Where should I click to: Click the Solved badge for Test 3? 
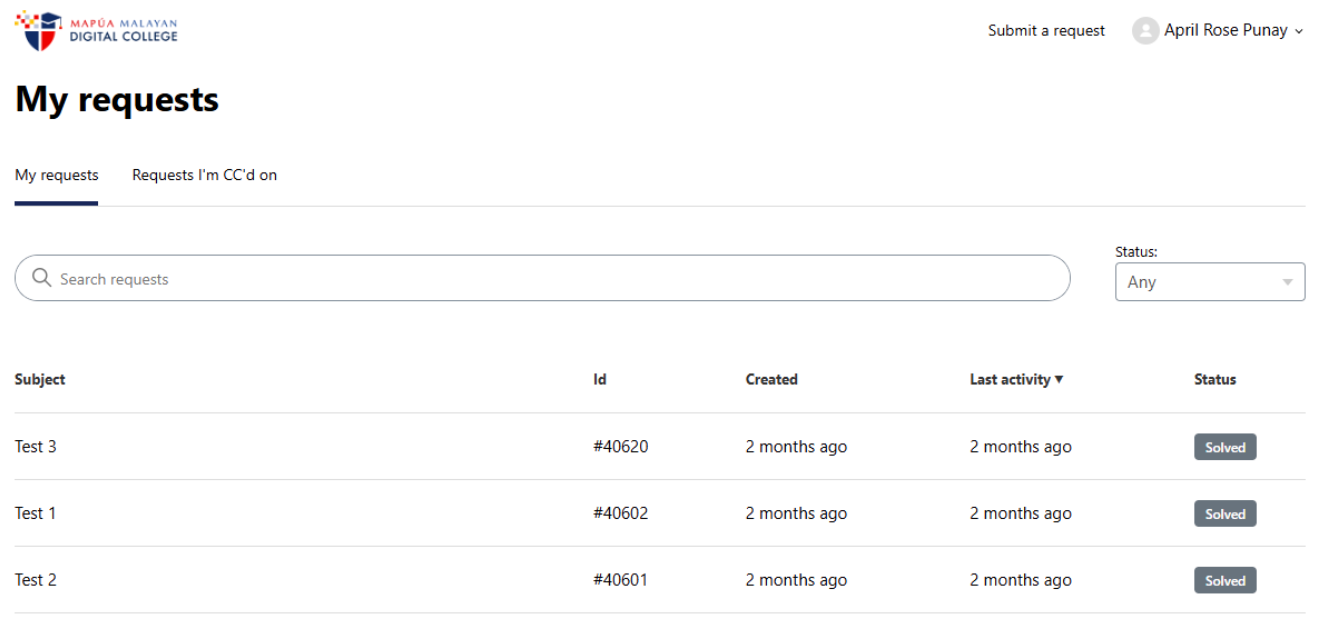(x=1224, y=447)
